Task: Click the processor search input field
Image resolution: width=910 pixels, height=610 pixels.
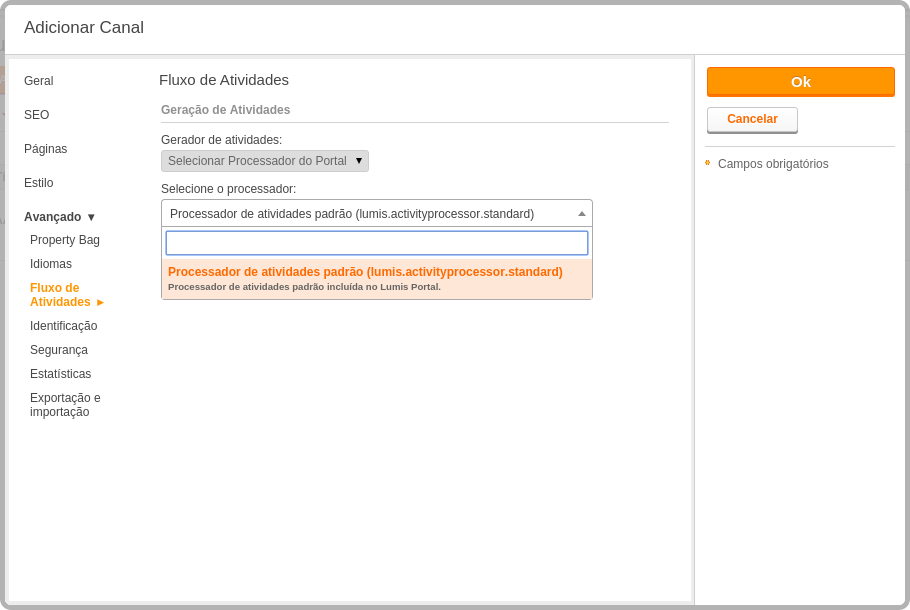Action: [377, 243]
